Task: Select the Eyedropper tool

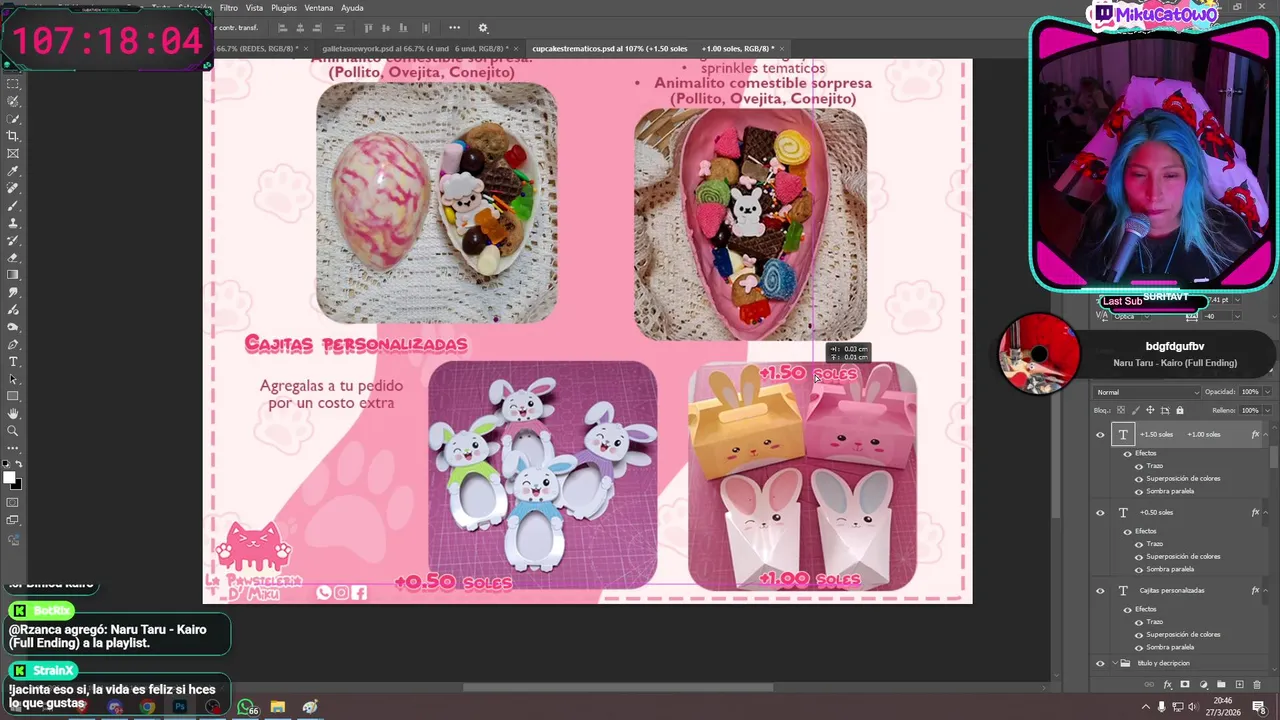Action: [x=13, y=171]
